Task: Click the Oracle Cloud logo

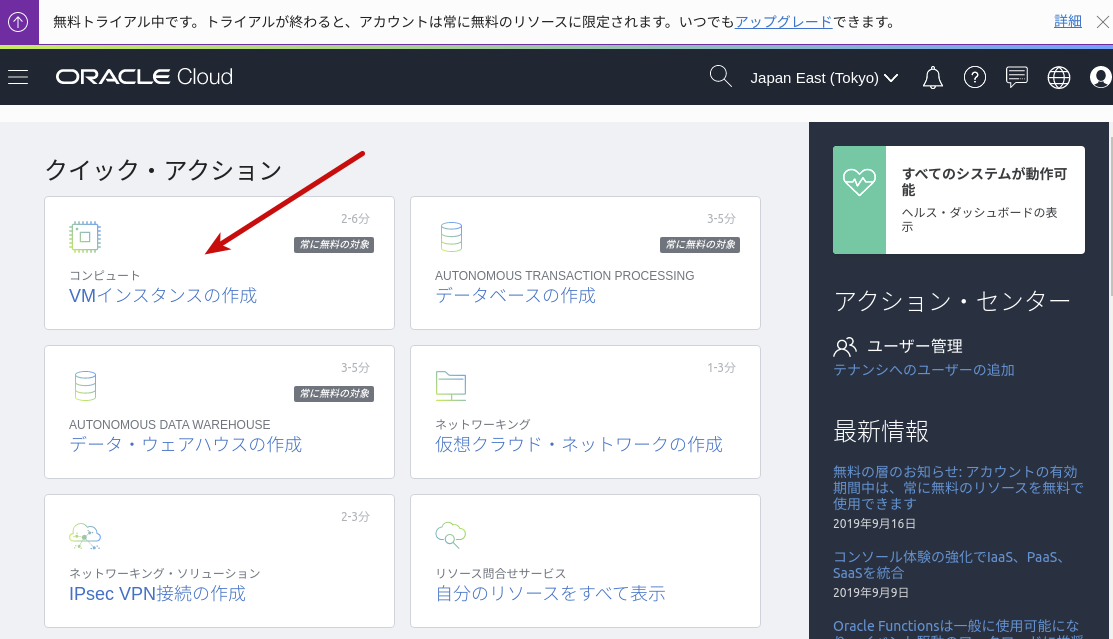Action: click(x=144, y=77)
